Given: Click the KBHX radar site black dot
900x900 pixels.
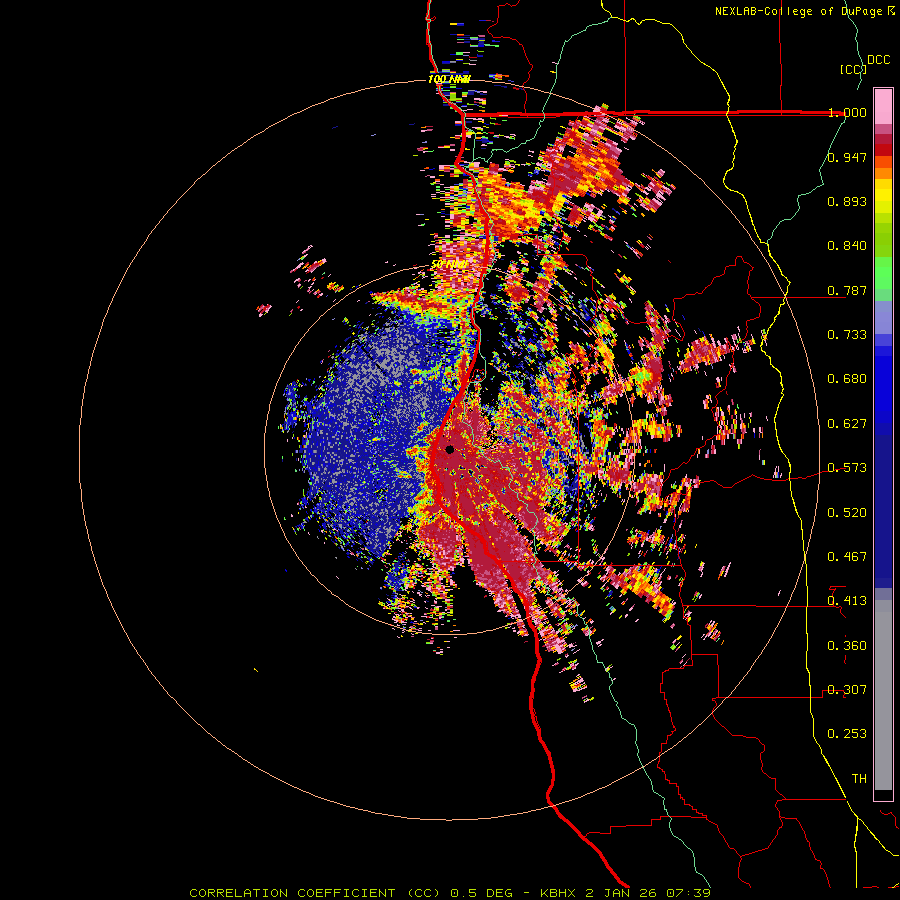Looking at the screenshot, I should coord(449,449).
